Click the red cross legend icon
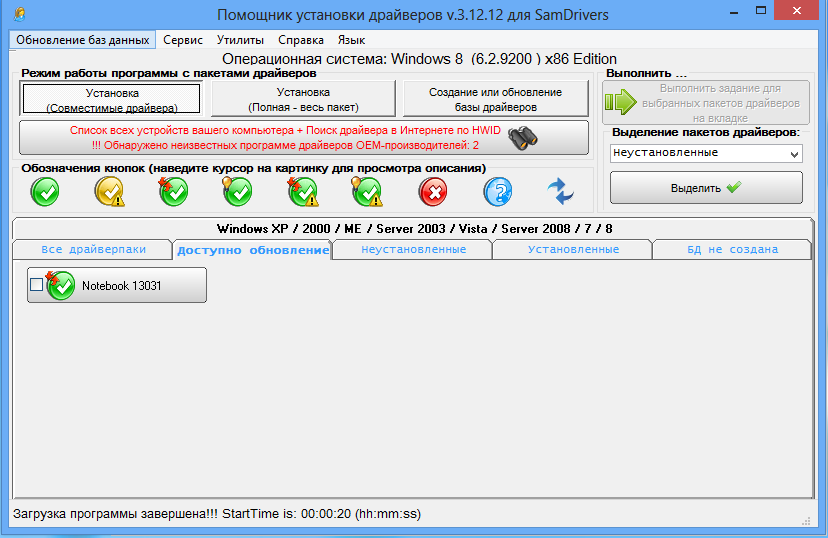Viewport: 828px width, 538px height. click(433, 191)
